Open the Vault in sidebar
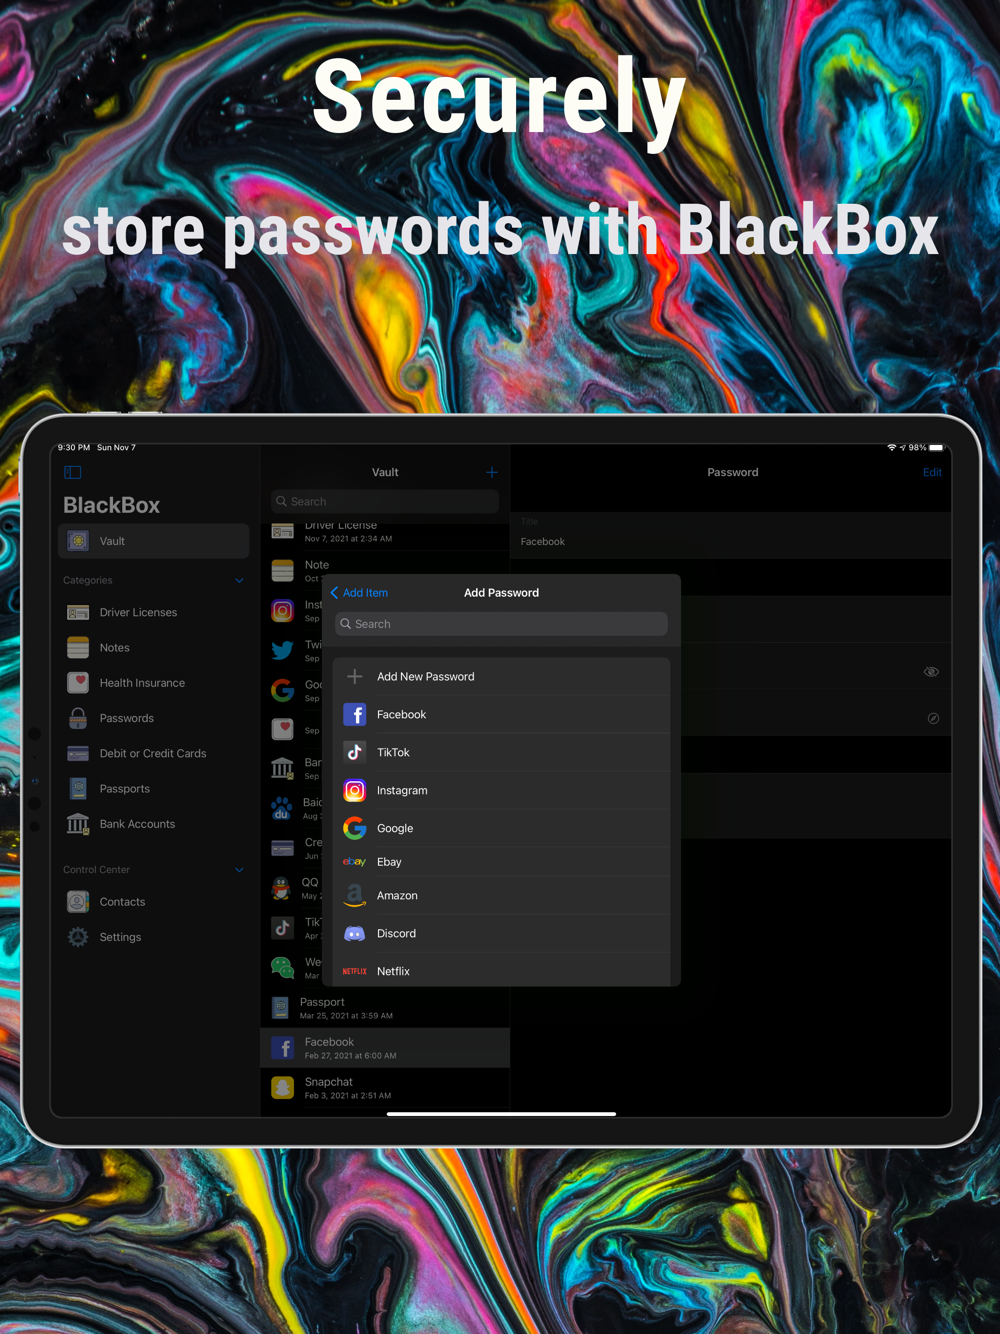 pos(154,541)
